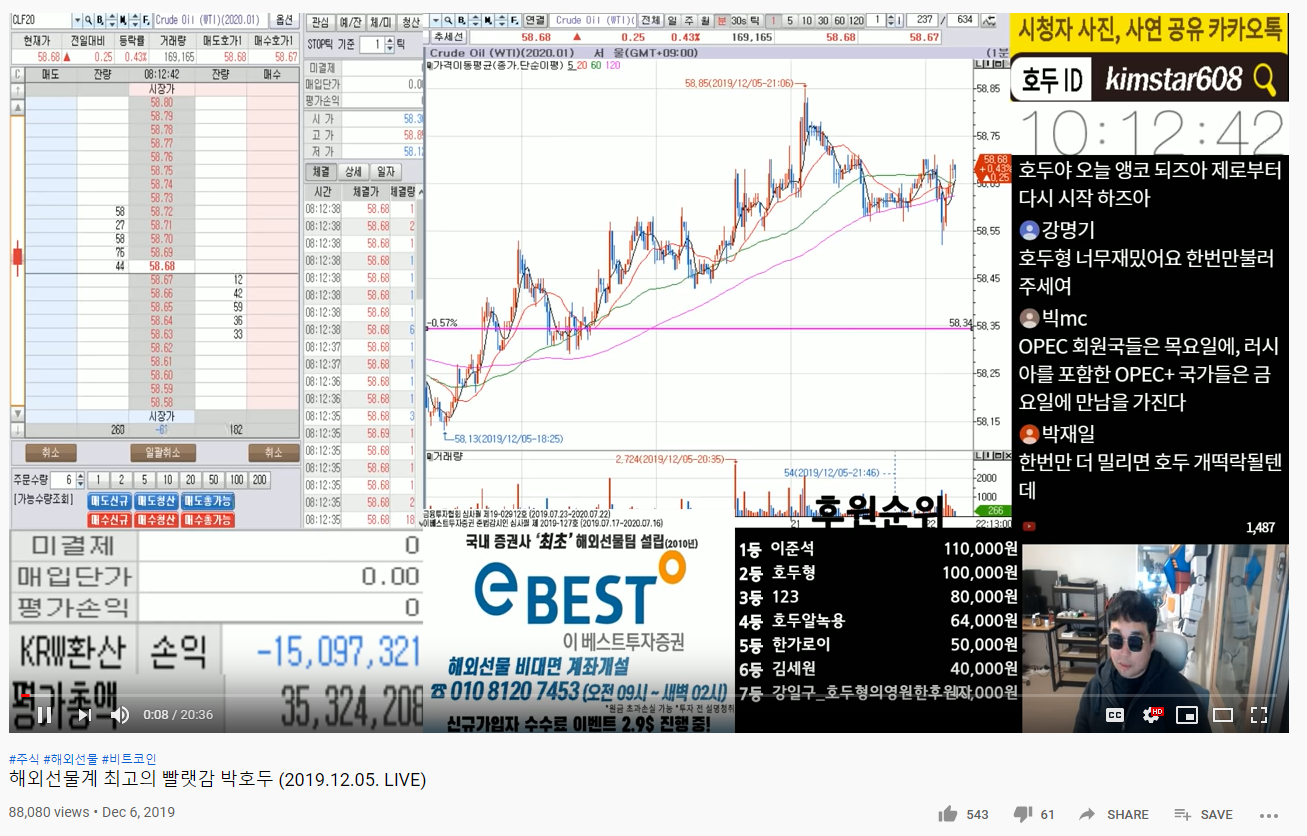The width and height of the screenshot is (1307, 836).
Task: Dislike this video with thumbs down
Action: coord(1022,814)
